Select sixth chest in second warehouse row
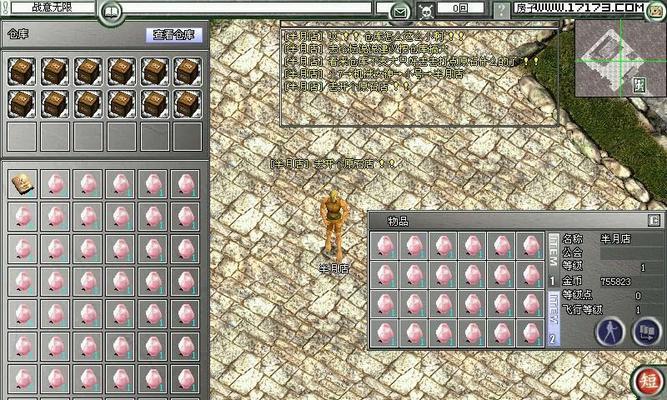 (x=188, y=104)
